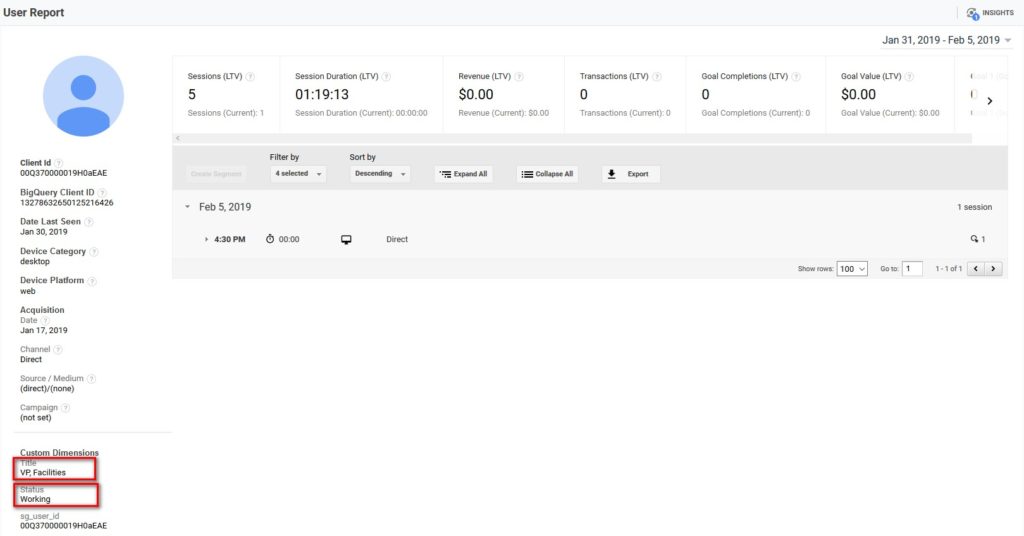
Task: Click the stopwatch duration icon showing 00:00
Action: [x=270, y=239]
